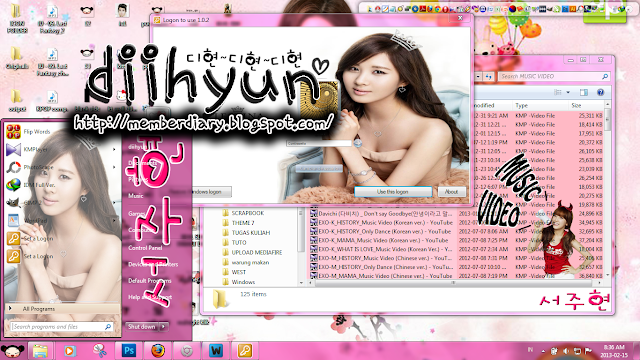
Task: Expand the KMPlayer jump list arrow
Action: click(114, 149)
